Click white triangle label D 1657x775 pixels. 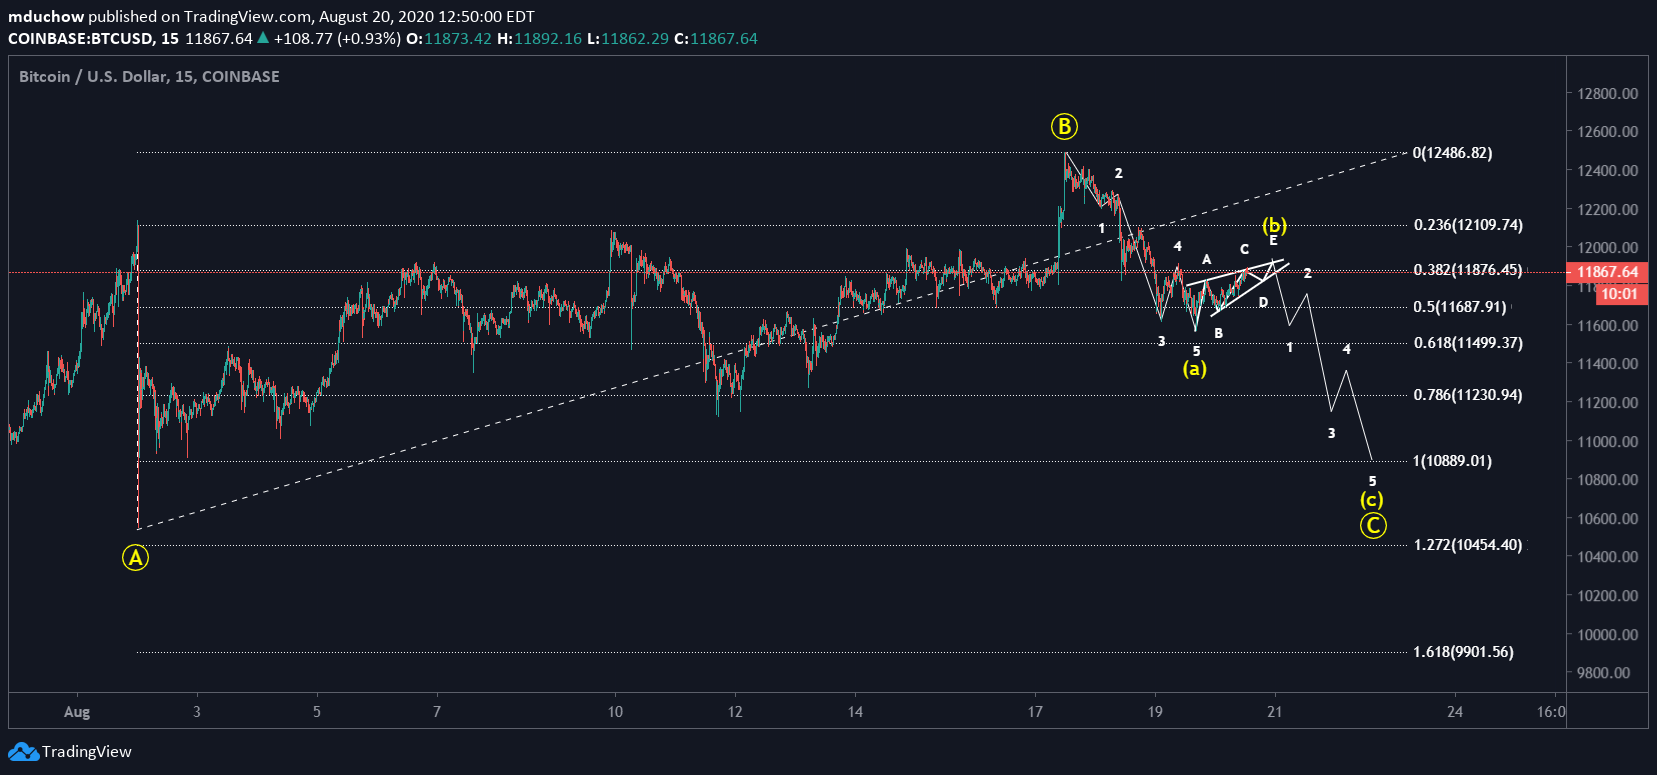point(1263,302)
